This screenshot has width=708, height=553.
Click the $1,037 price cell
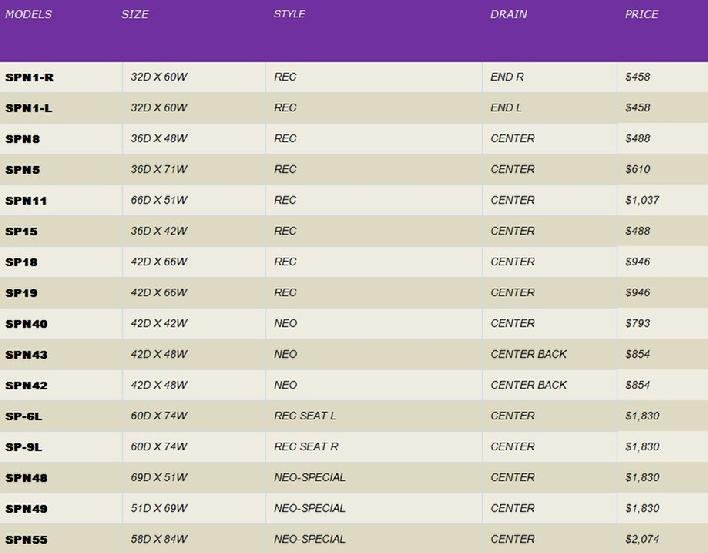coord(642,201)
